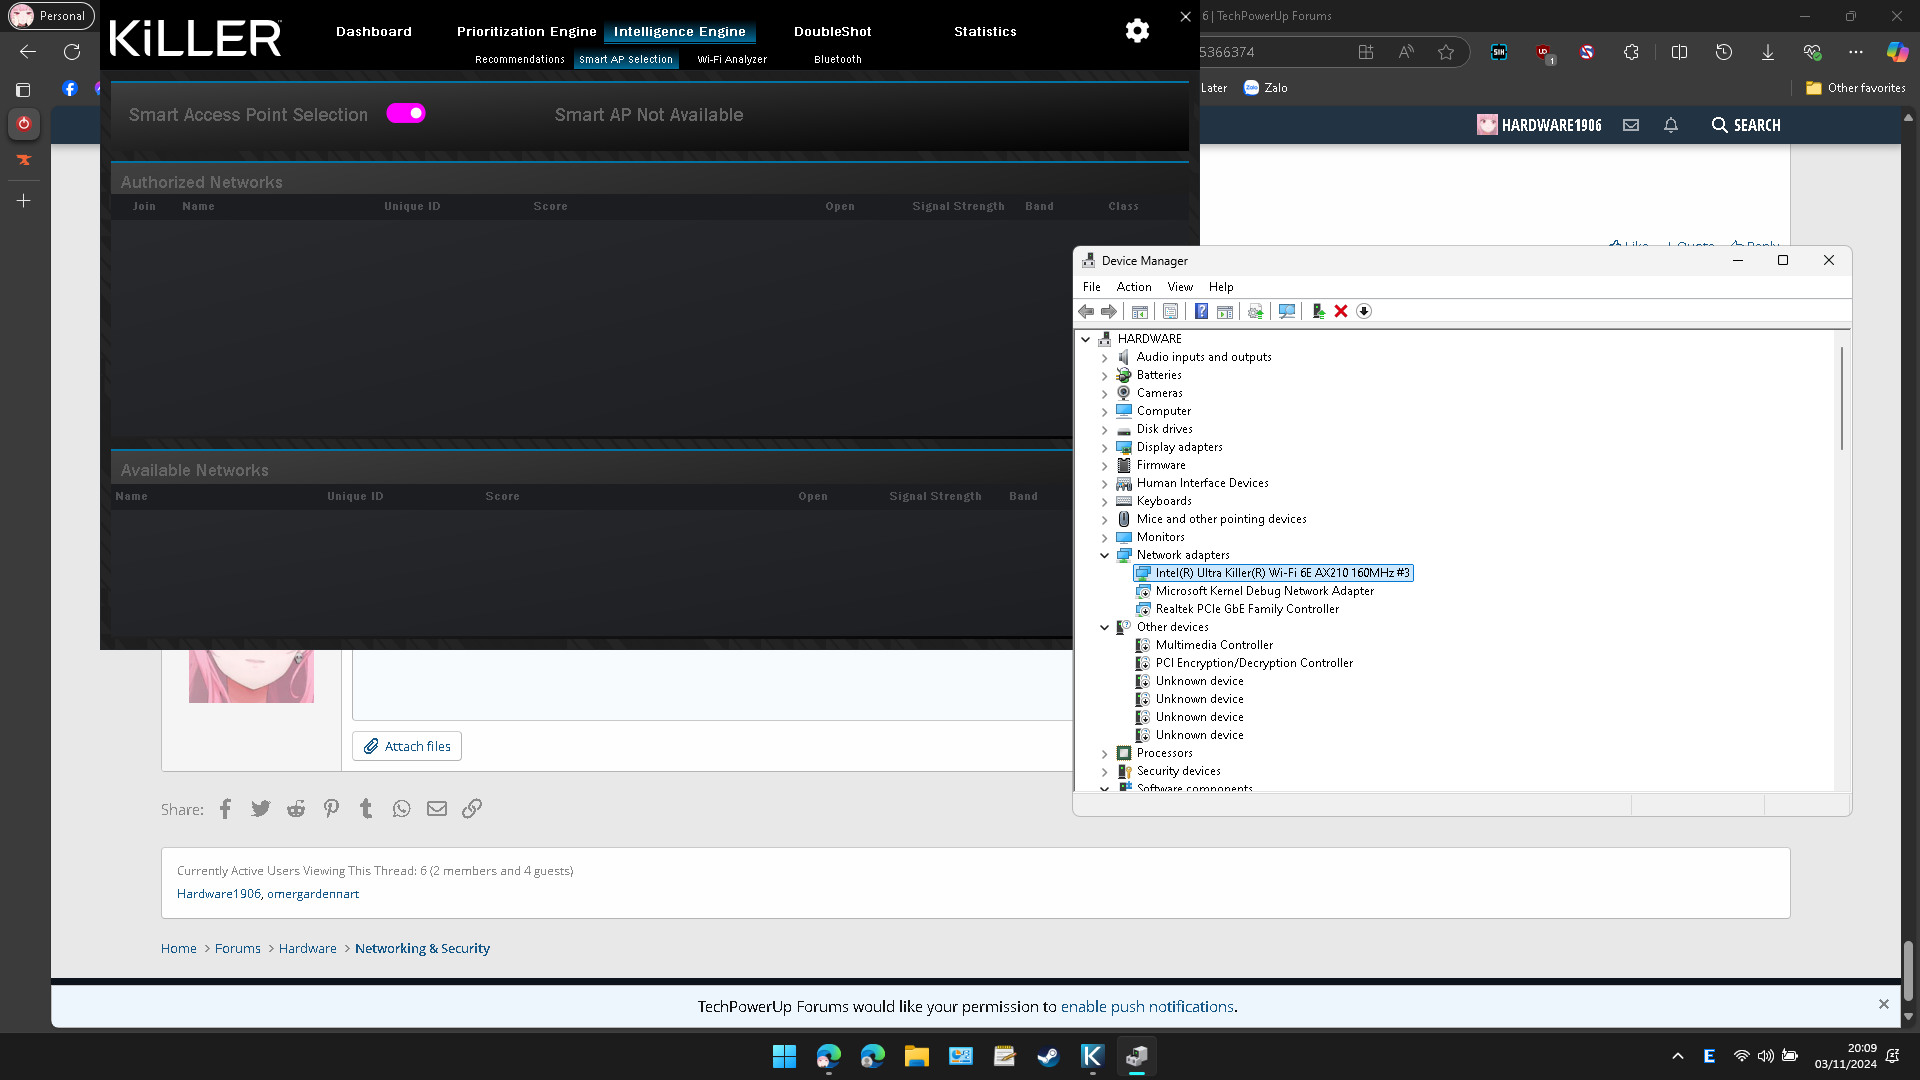Share thread via Pinterest icon
The image size is (1920, 1080).
tap(331, 809)
